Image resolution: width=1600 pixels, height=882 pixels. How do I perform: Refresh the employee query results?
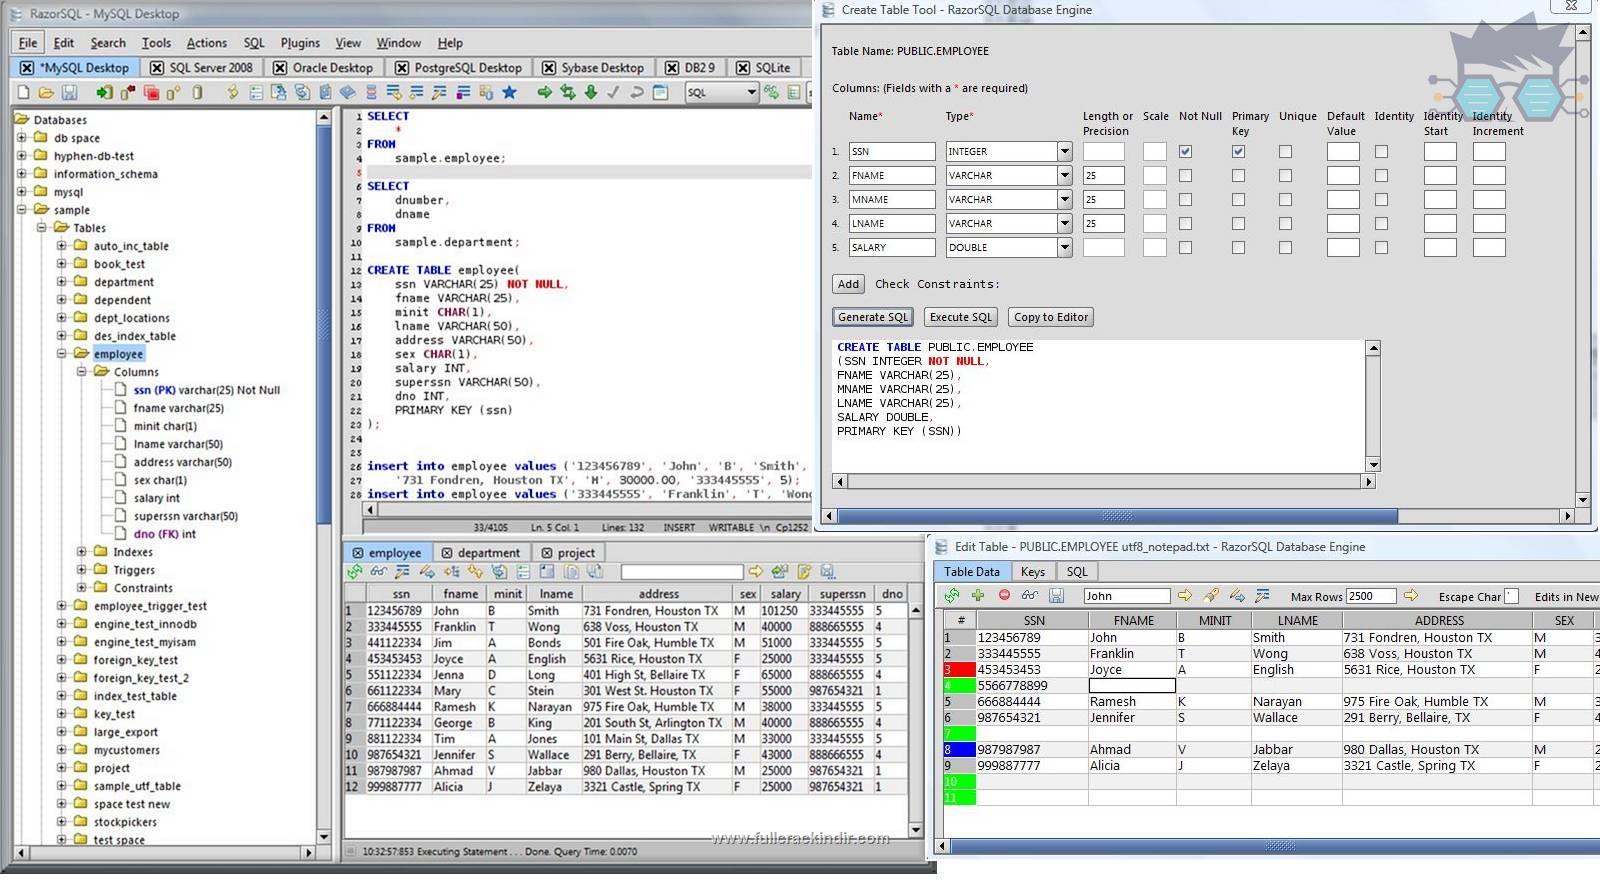pyautogui.click(x=355, y=572)
